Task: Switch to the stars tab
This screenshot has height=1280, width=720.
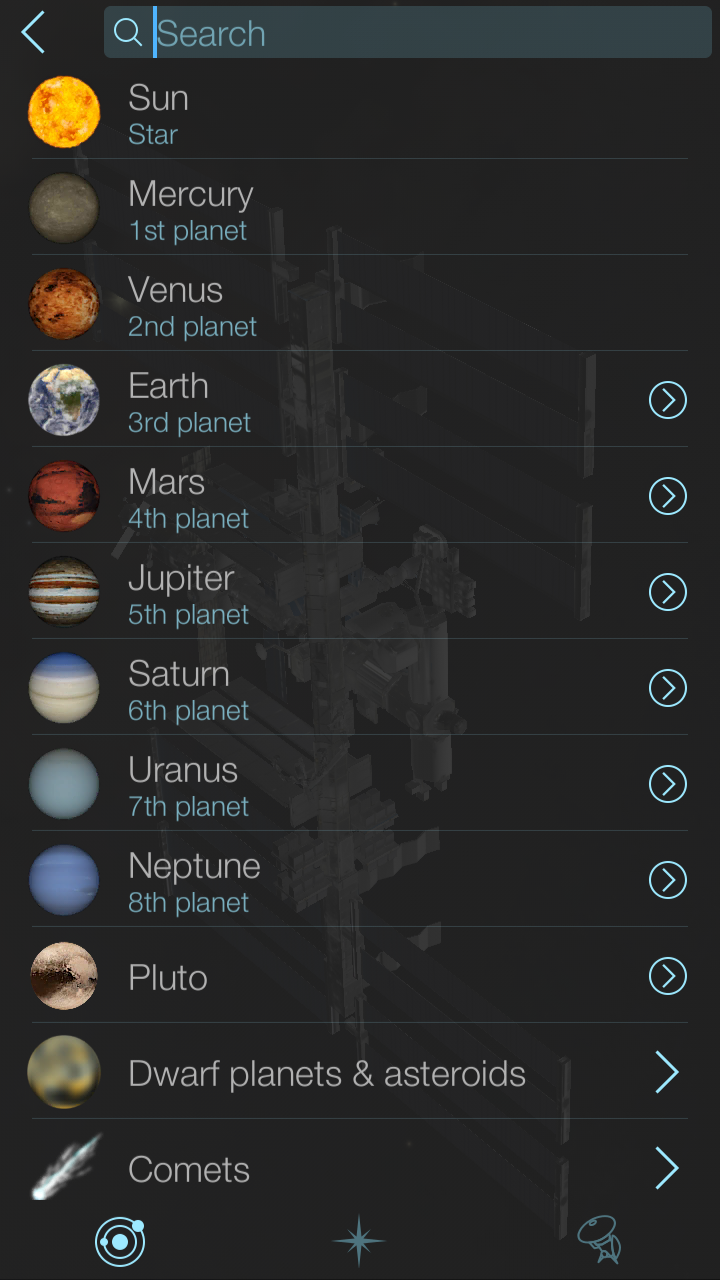Action: pyautogui.click(x=359, y=1241)
